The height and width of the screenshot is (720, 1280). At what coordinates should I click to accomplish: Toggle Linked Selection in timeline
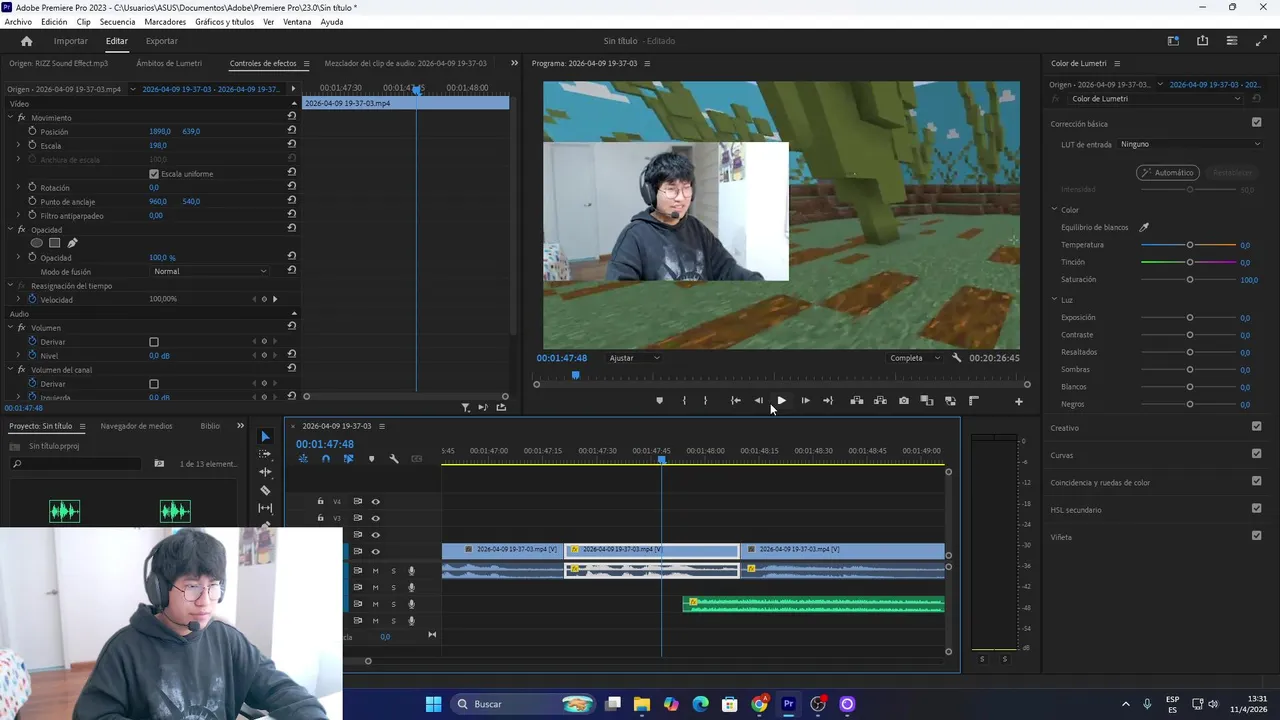[348, 459]
